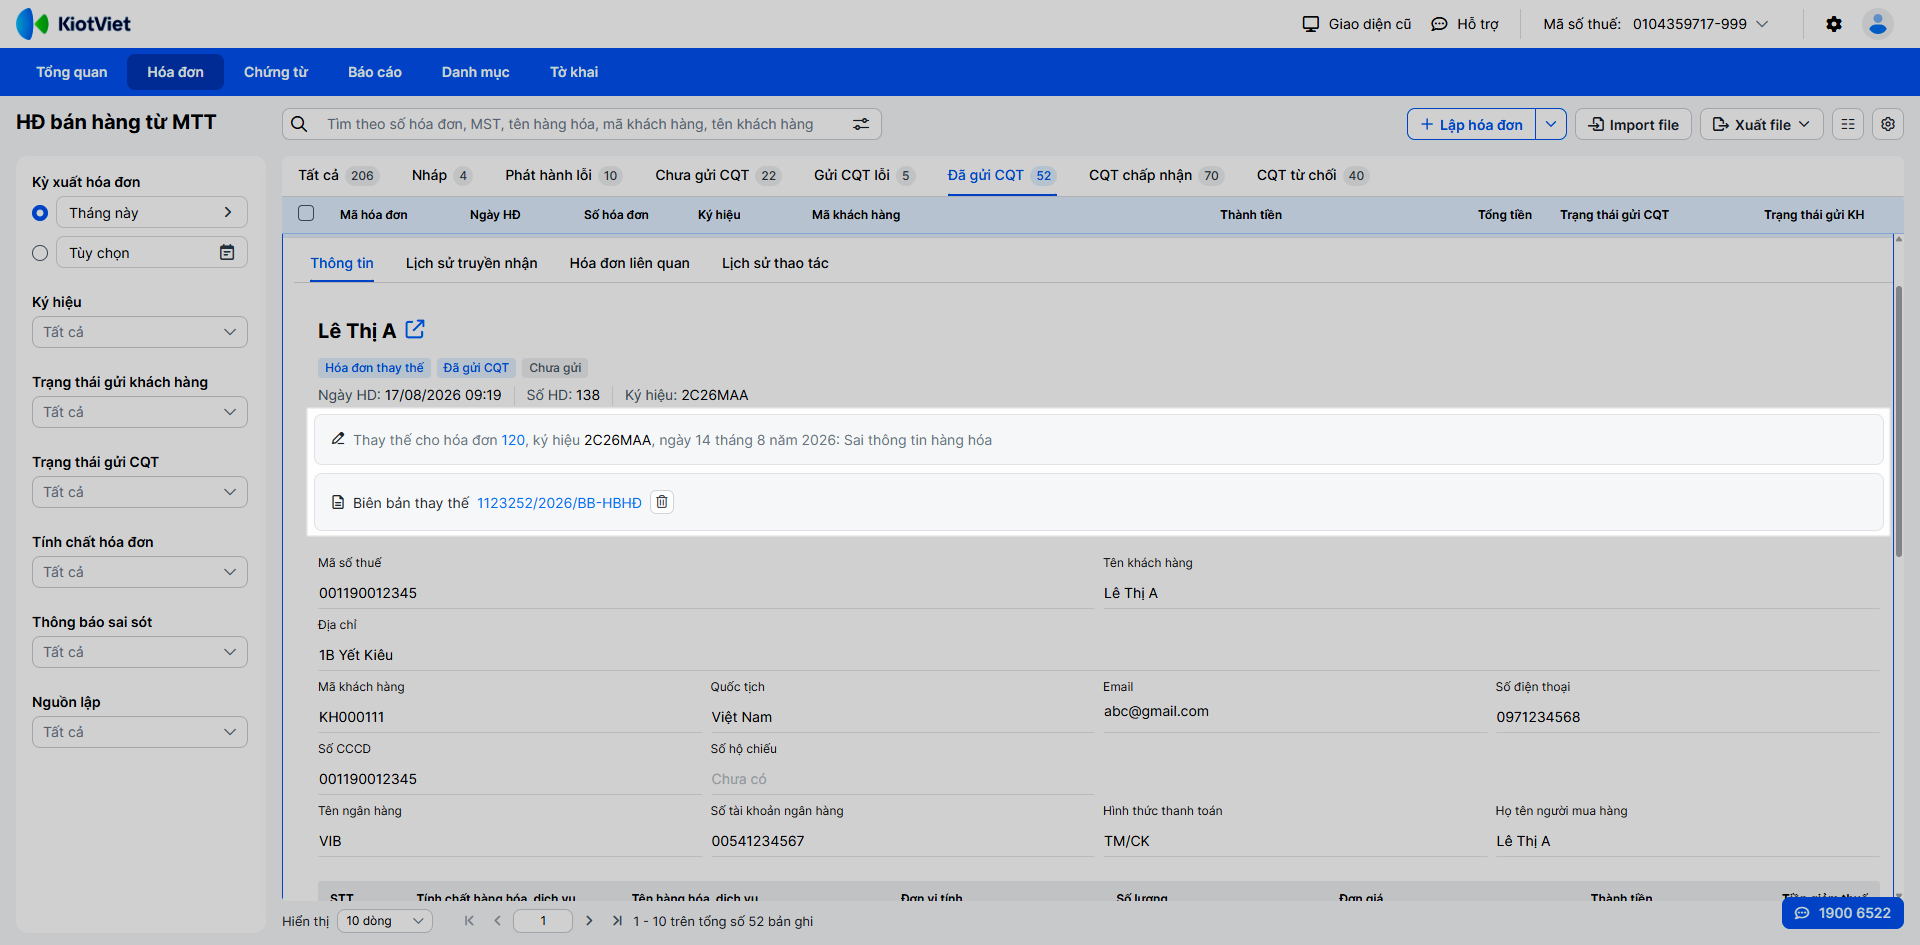This screenshot has height=945, width=1920.
Task: Switch to Giao diện cũ
Action: (x=1356, y=24)
